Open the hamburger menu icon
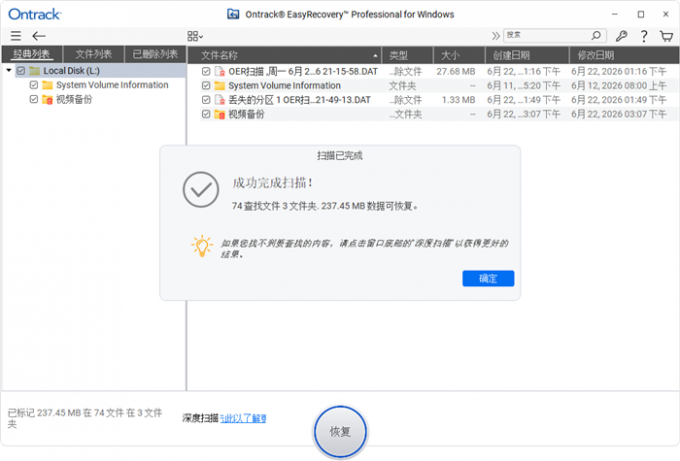 pos(16,36)
